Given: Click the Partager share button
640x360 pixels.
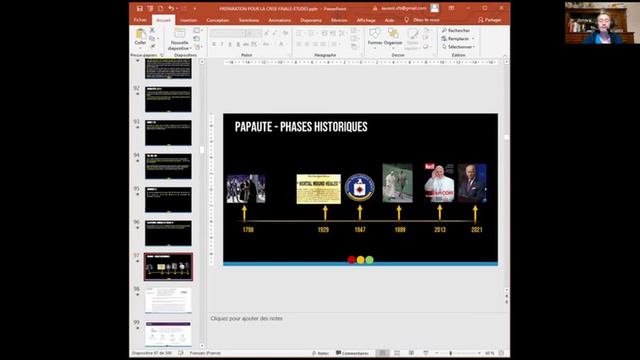Looking at the screenshot, I should (x=489, y=20).
